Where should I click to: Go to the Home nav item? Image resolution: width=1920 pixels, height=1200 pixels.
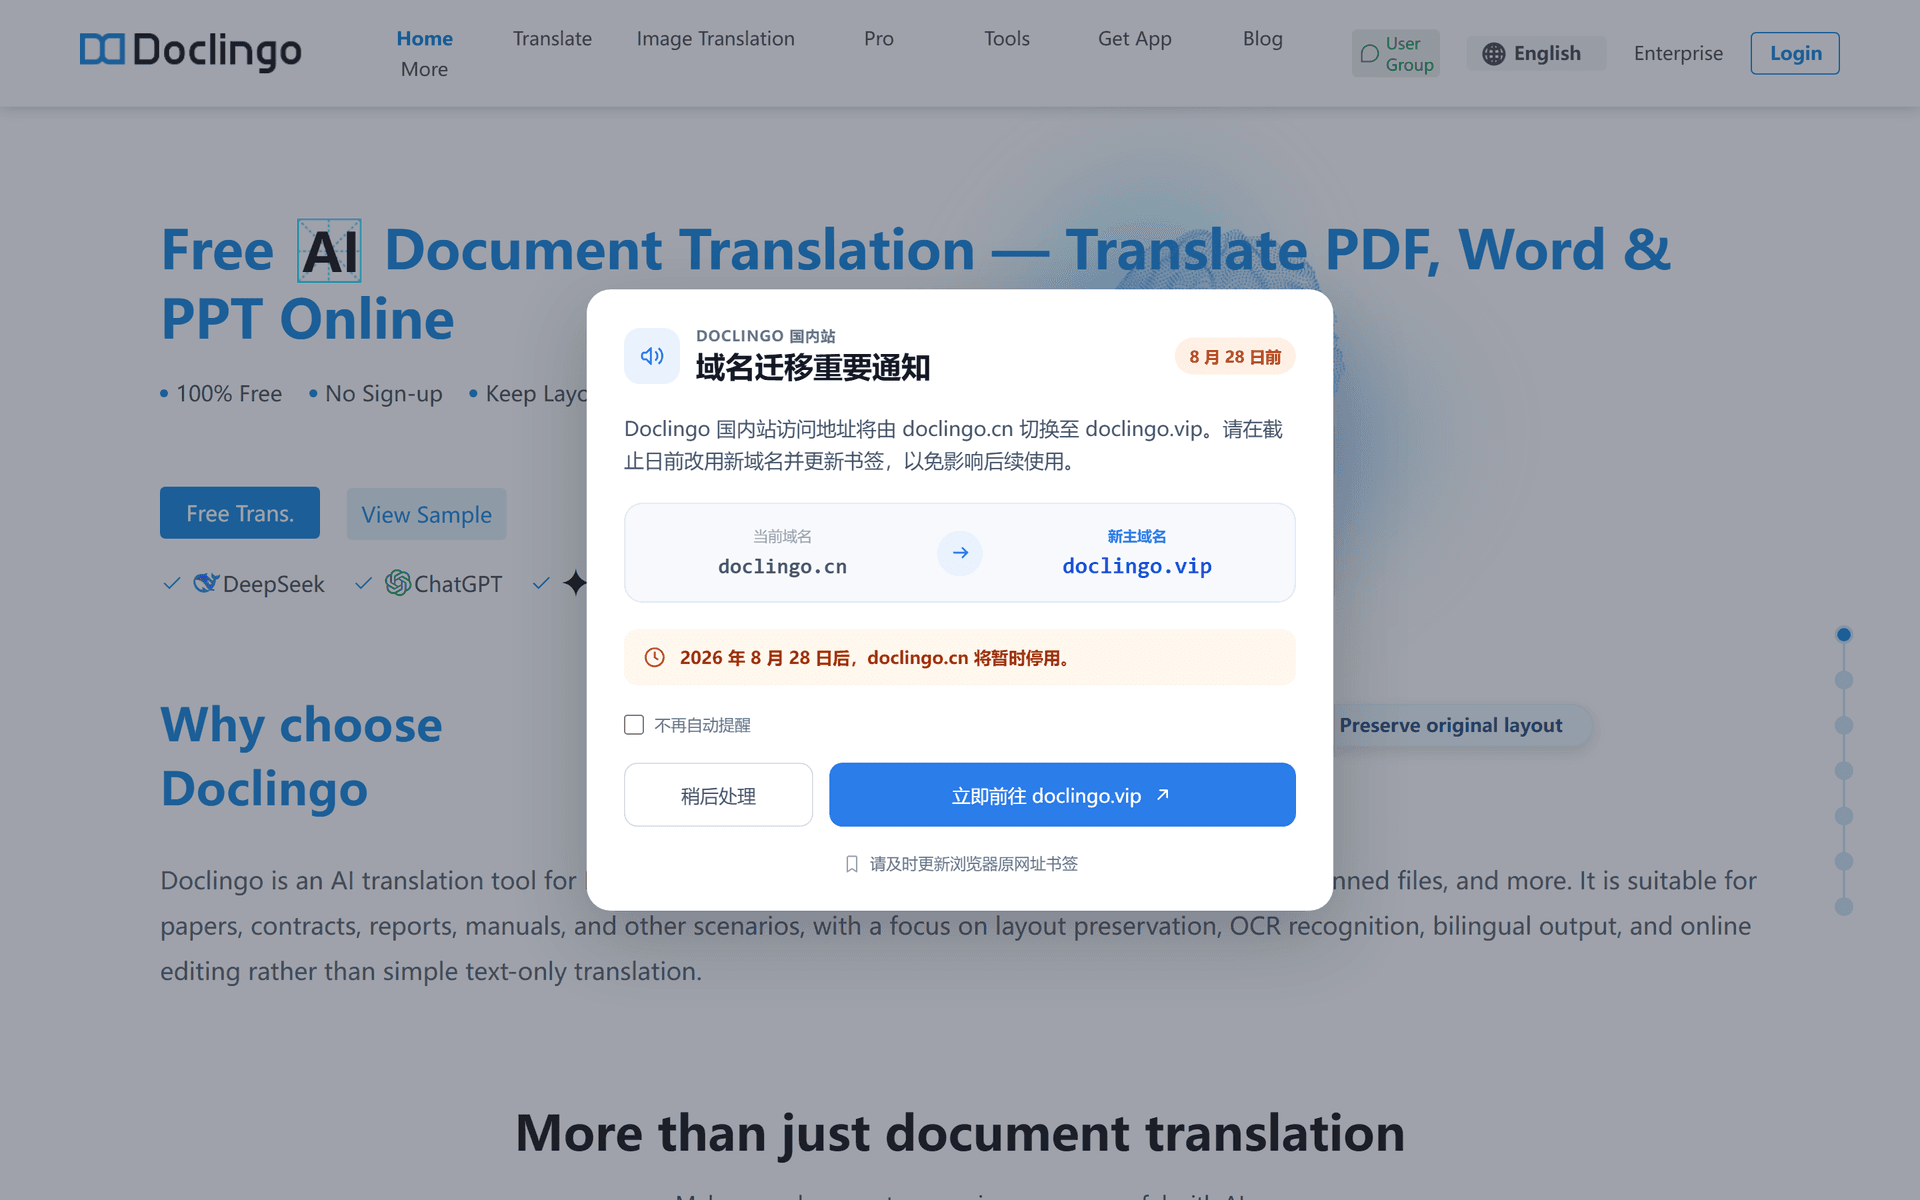425,38
